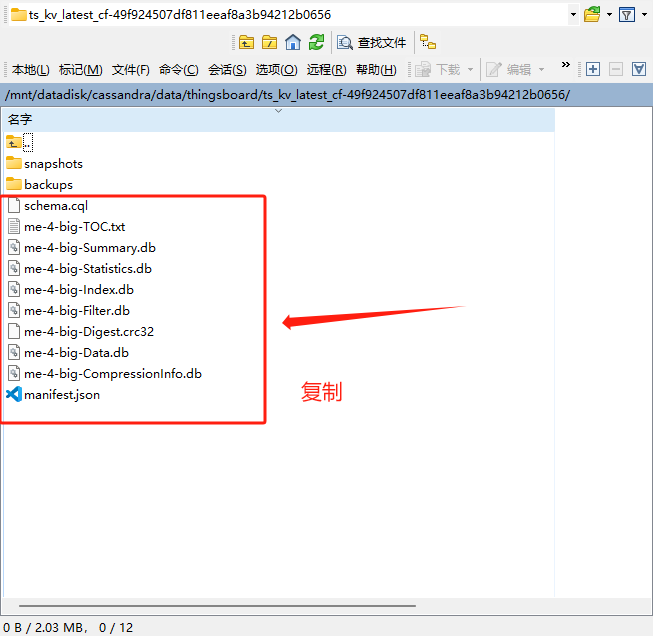
Task: Click the 名字 column header
Action: coord(279,120)
